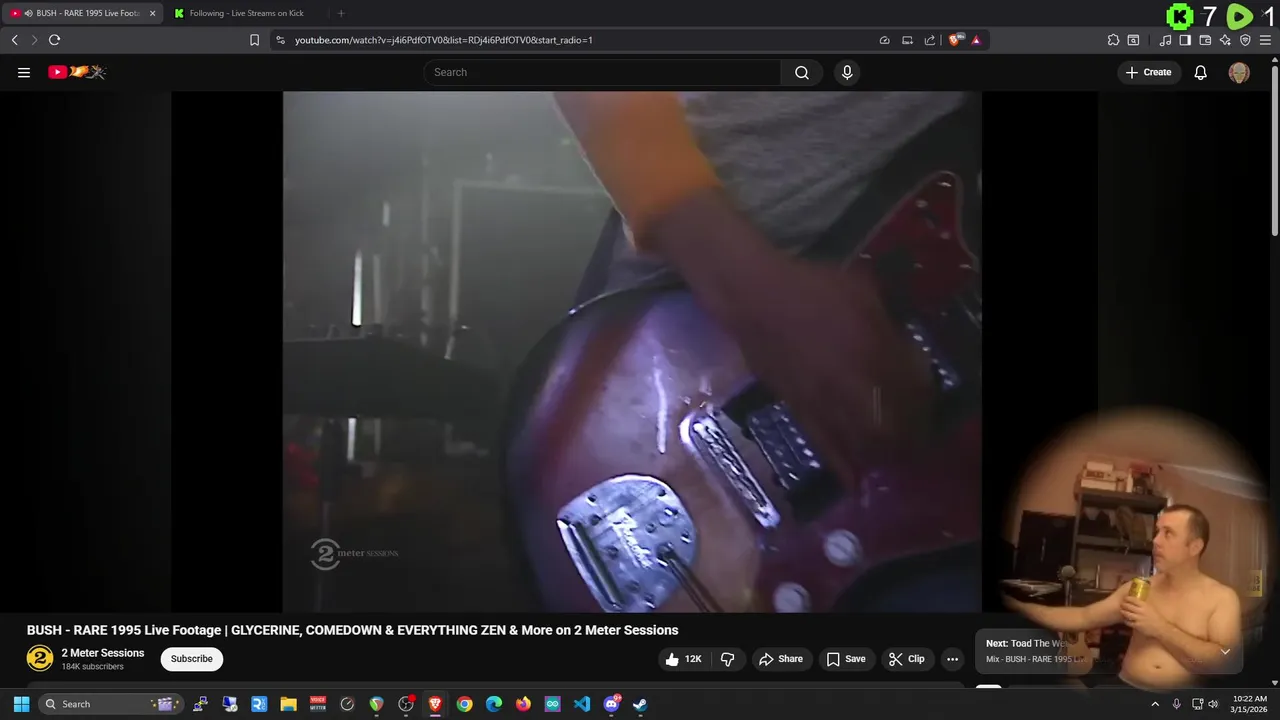The image size is (1280, 720).
Task: Click the Subscribe button
Action: pyautogui.click(x=191, y=659)
